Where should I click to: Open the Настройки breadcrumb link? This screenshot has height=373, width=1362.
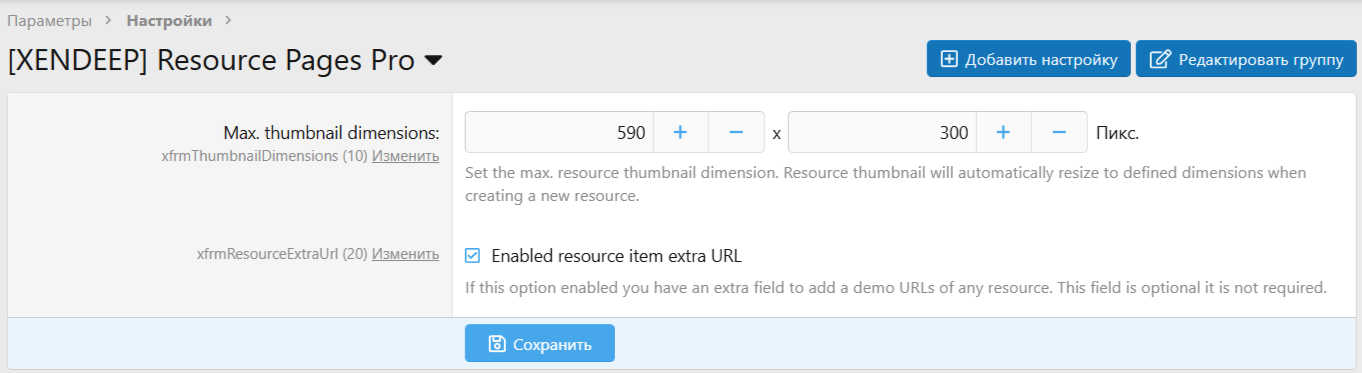(169, 20)
